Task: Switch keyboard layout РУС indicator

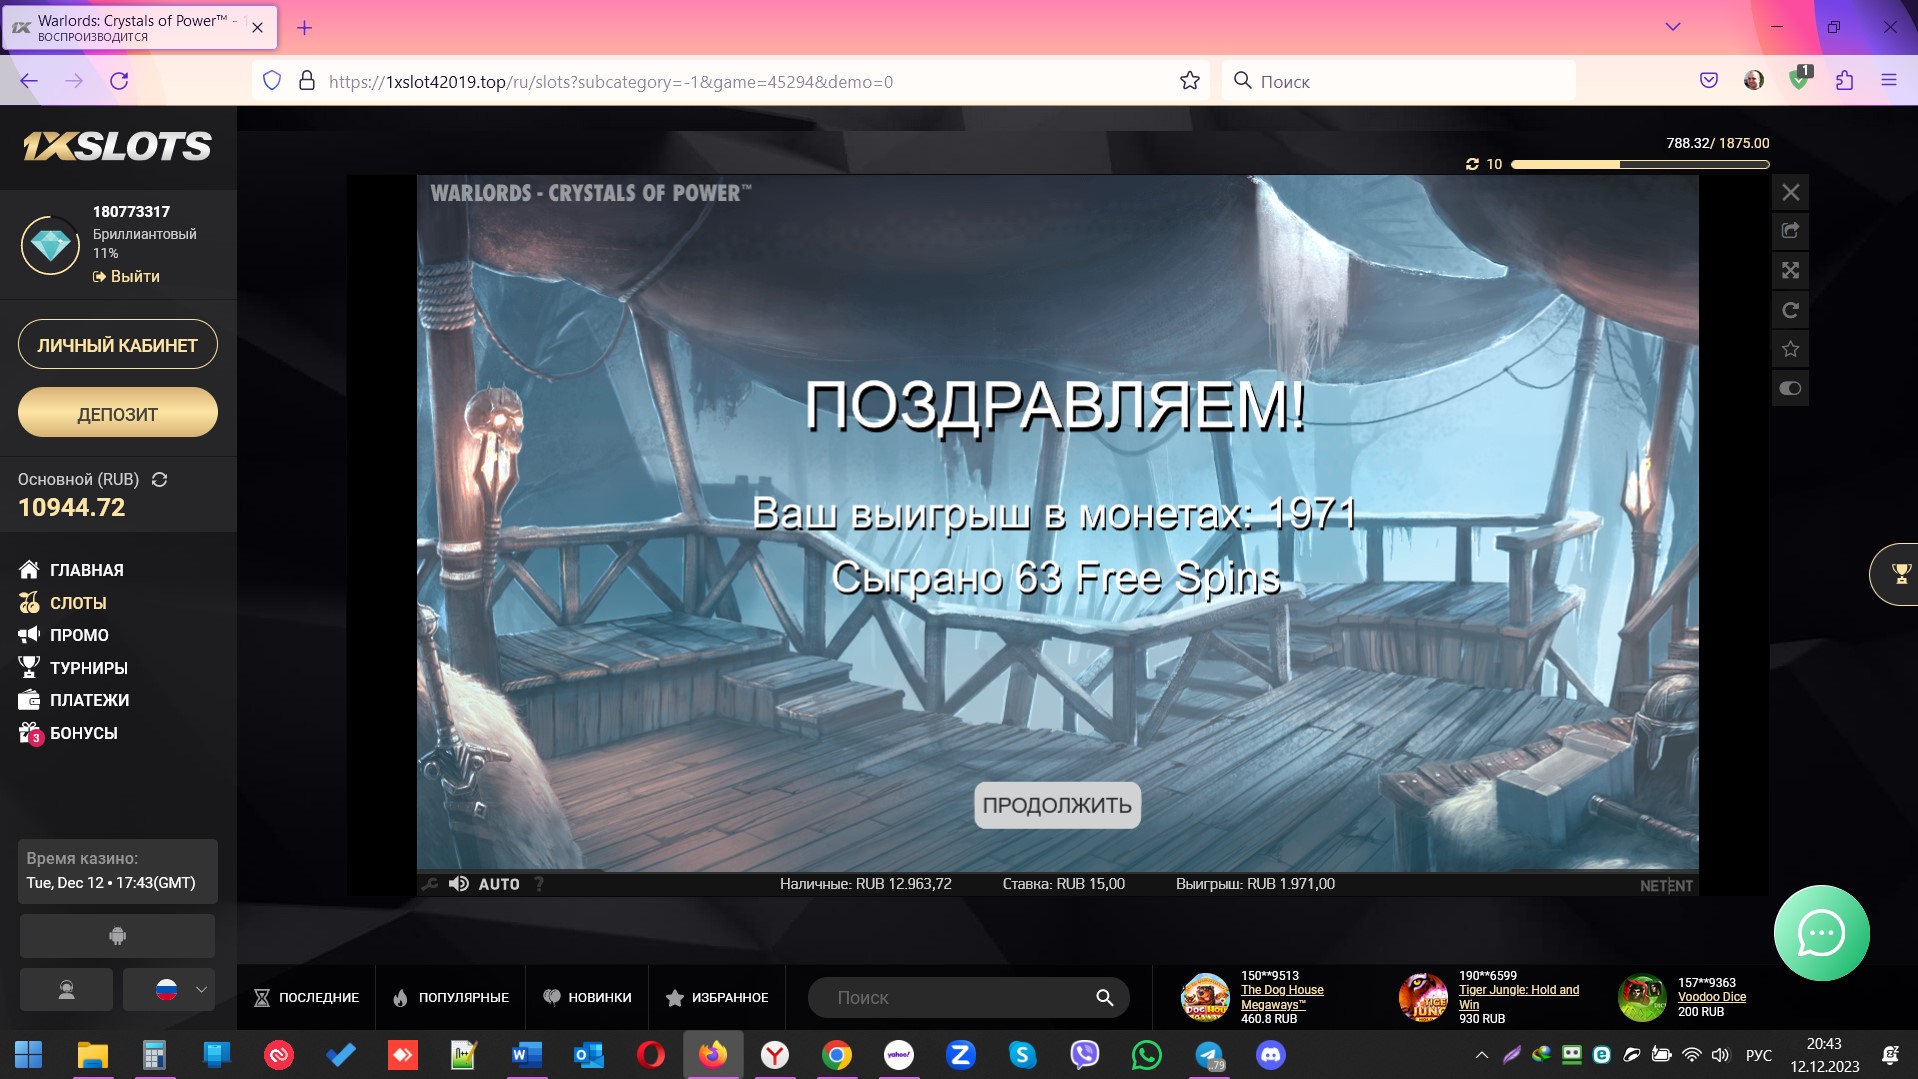Action: pos(1758,1055)
